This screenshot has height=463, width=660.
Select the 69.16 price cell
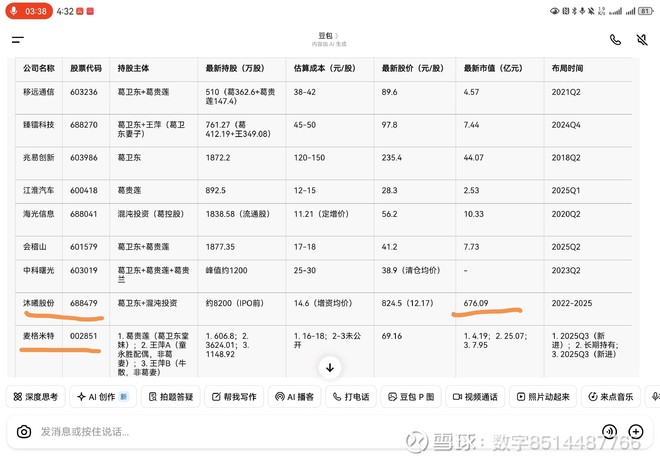tap(392, 336)
